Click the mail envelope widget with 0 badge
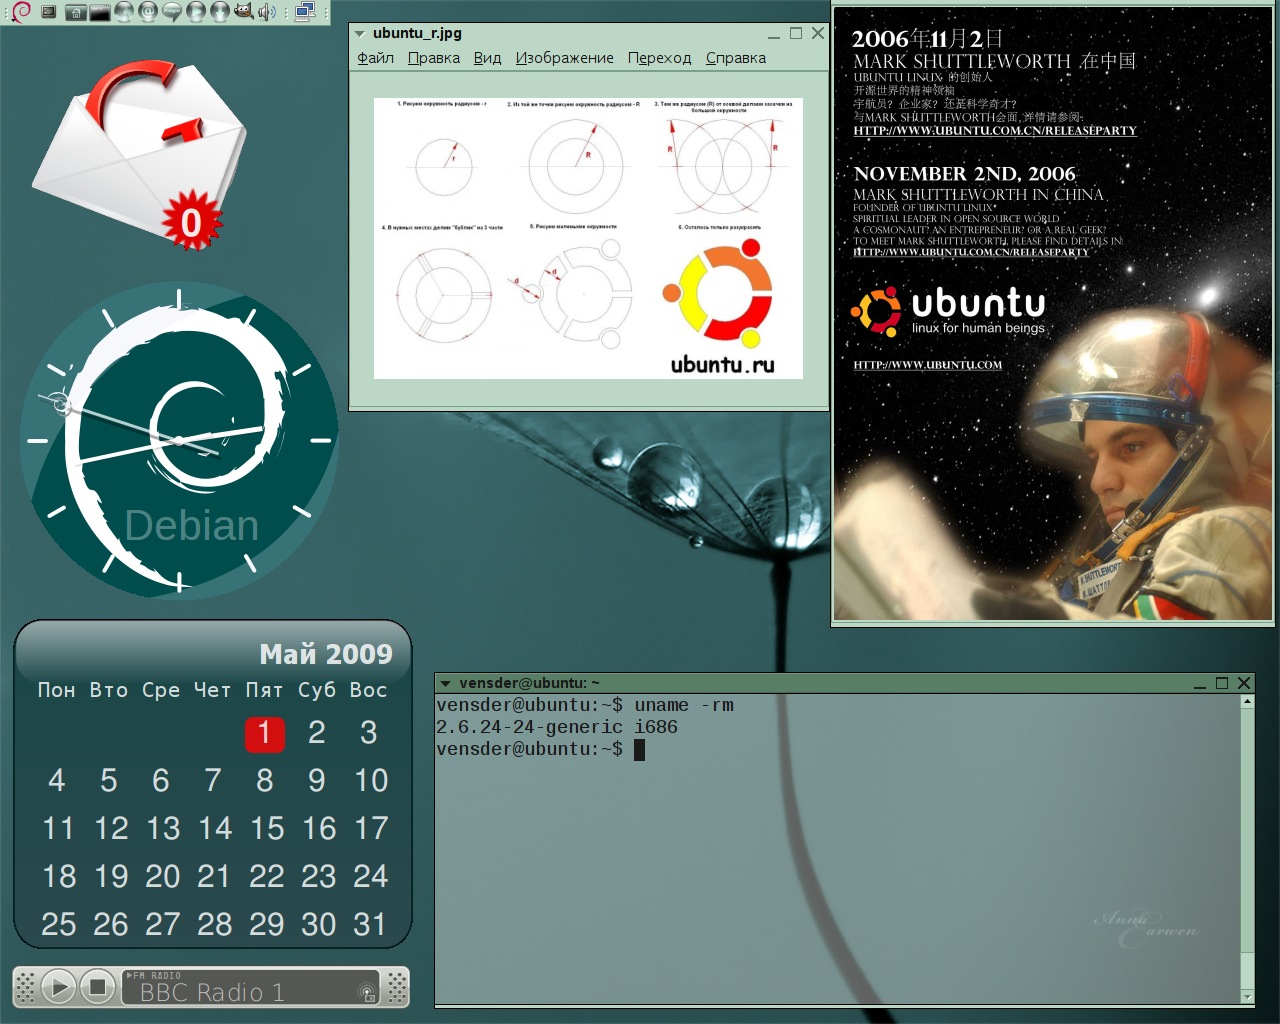Screen dimensions: 1280x1024 coord(140,155)
